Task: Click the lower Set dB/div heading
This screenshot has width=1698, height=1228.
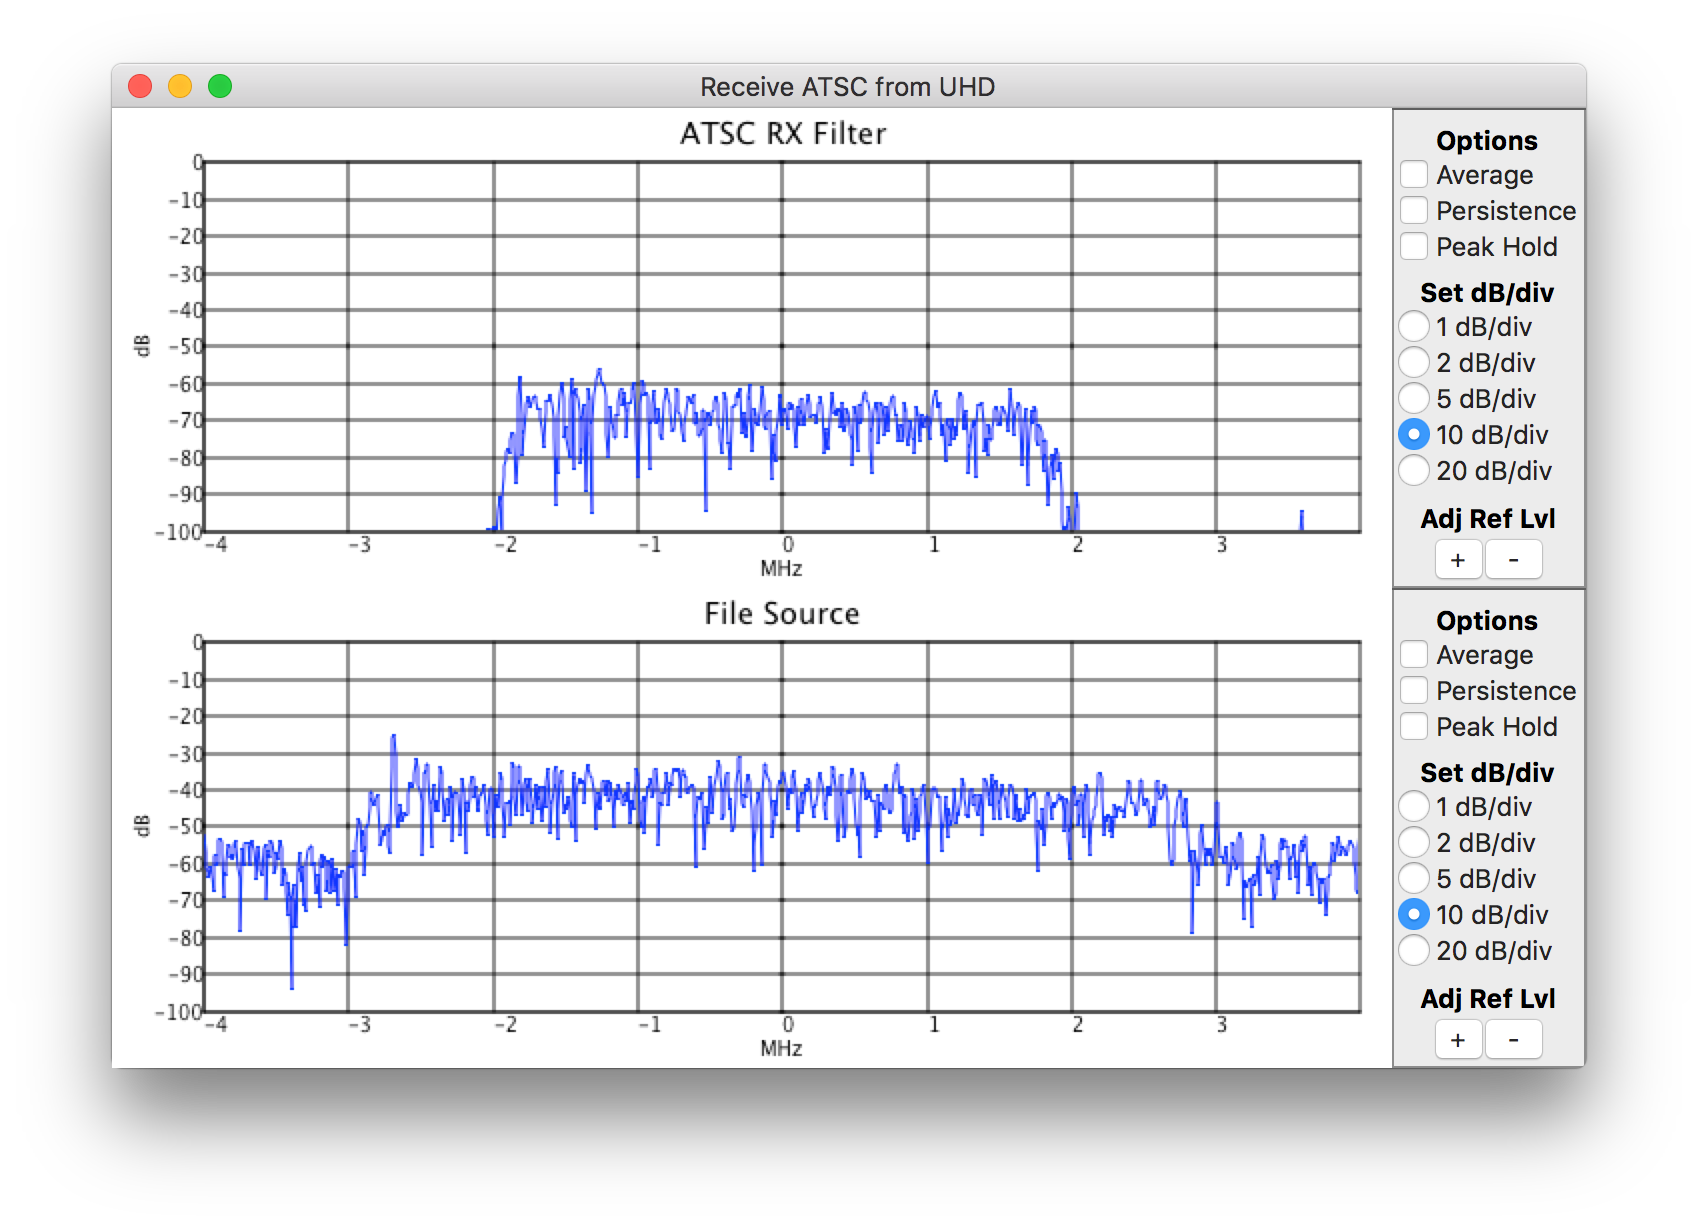Action: pos(1487,773)
